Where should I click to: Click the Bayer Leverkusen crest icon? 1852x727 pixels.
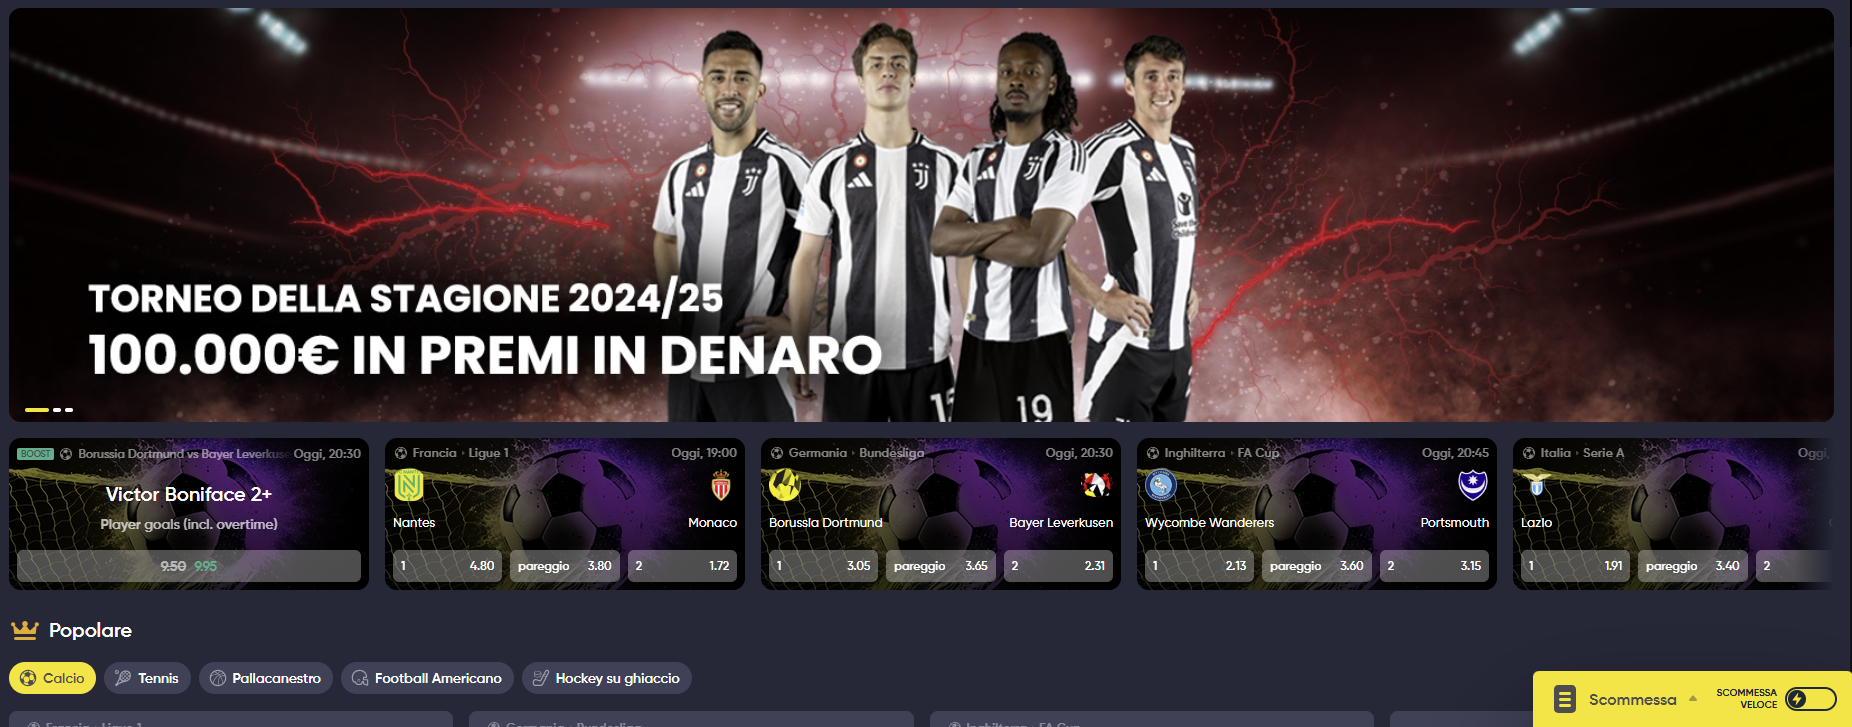coord(1097,486)
